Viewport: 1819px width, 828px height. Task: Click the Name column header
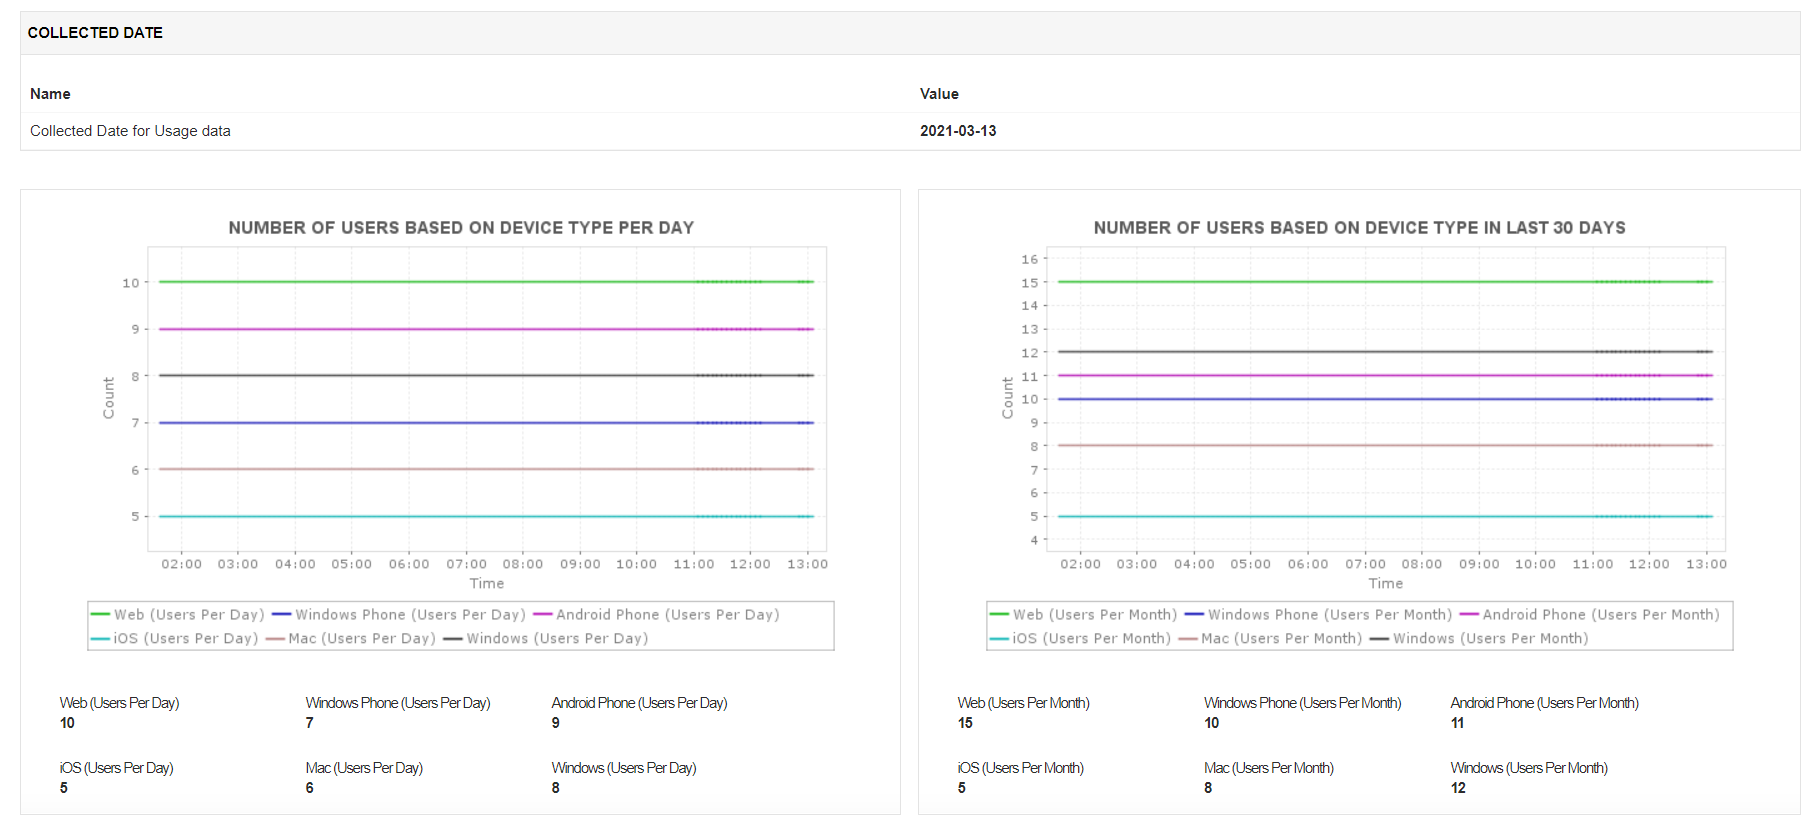click(x=50, y=94)
